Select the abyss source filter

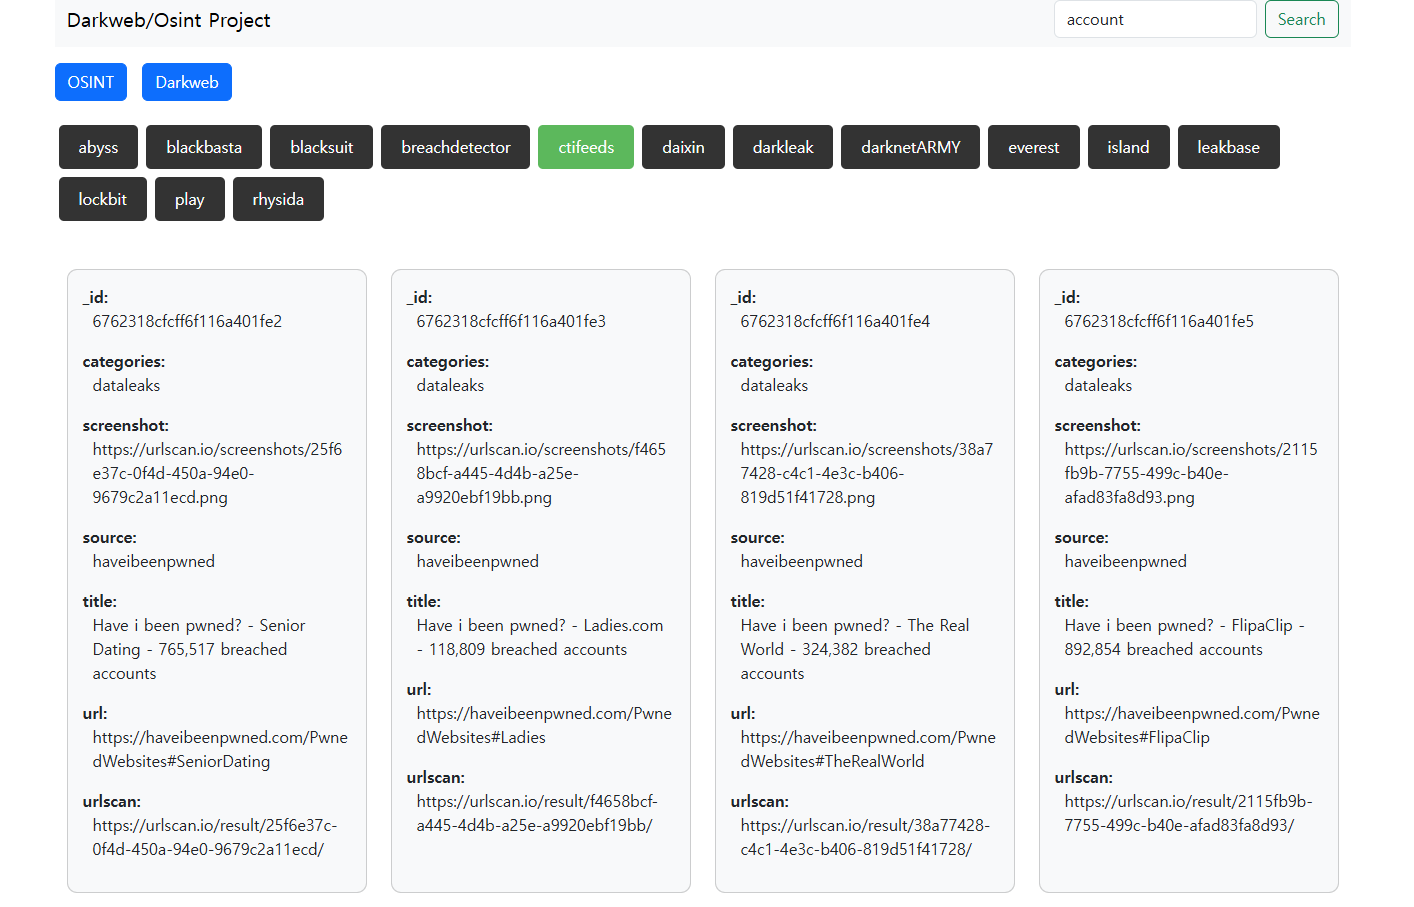[x=98, y=147]
